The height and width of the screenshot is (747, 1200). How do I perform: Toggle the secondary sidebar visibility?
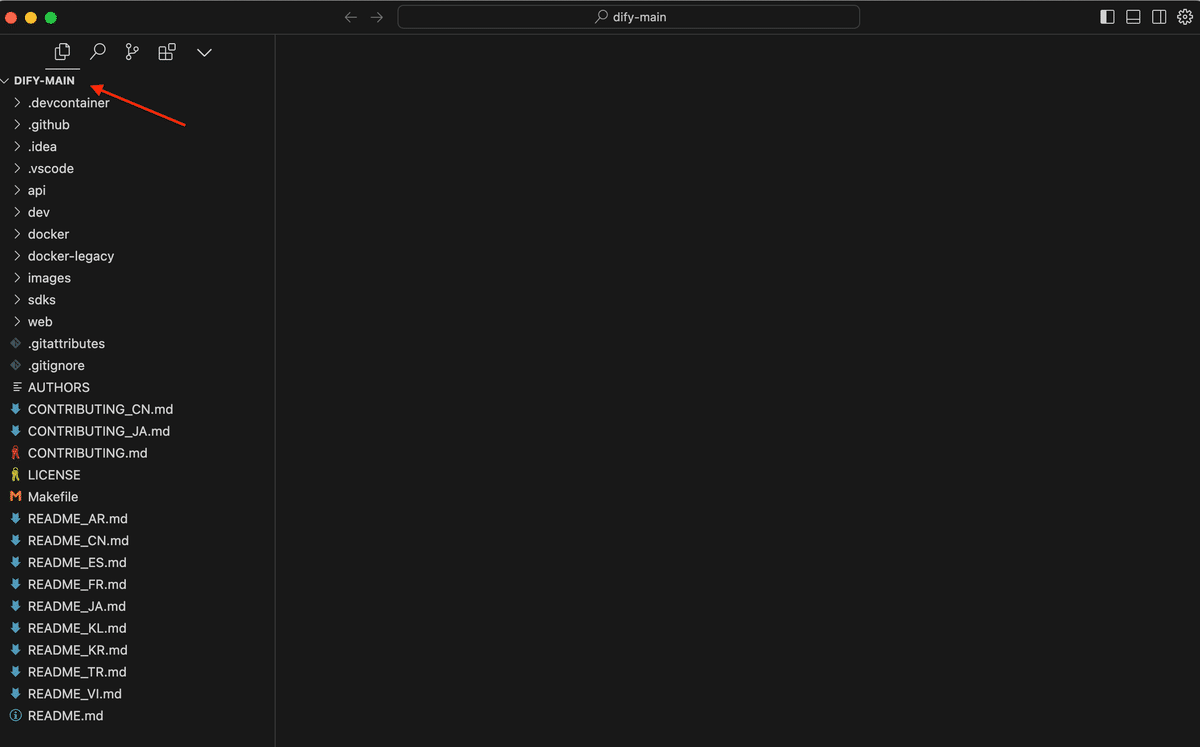(x=1160, y=16)
